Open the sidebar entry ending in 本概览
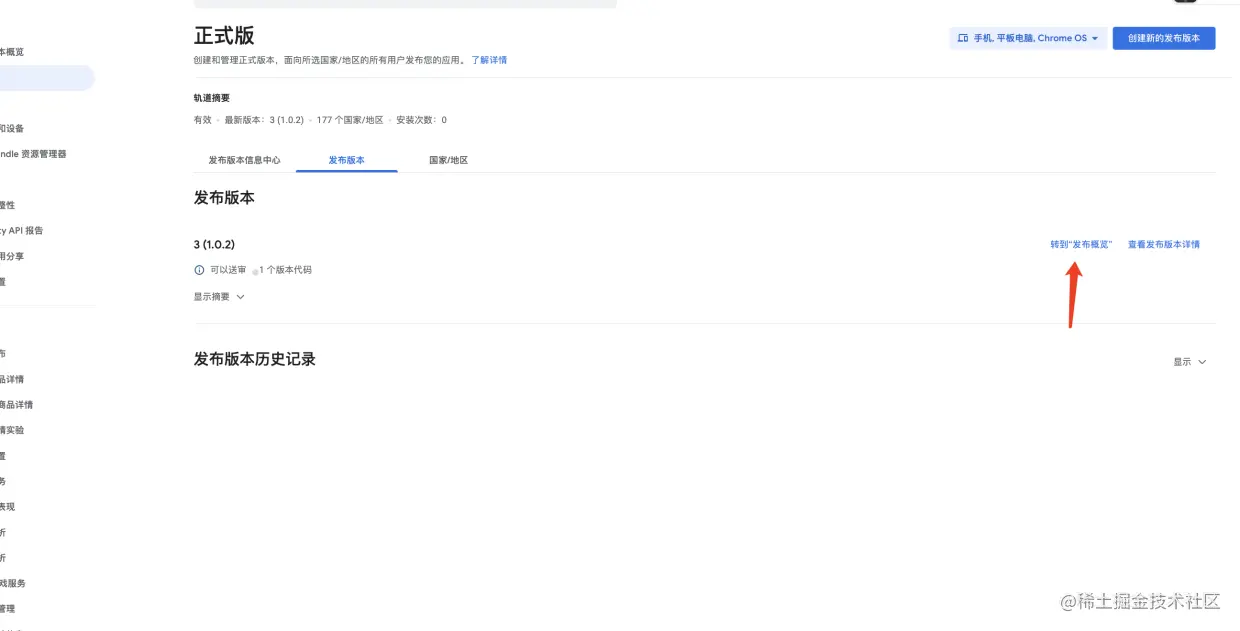This screenshot has width=1240, height=631. pyautogui.click(x=12, y=52)
